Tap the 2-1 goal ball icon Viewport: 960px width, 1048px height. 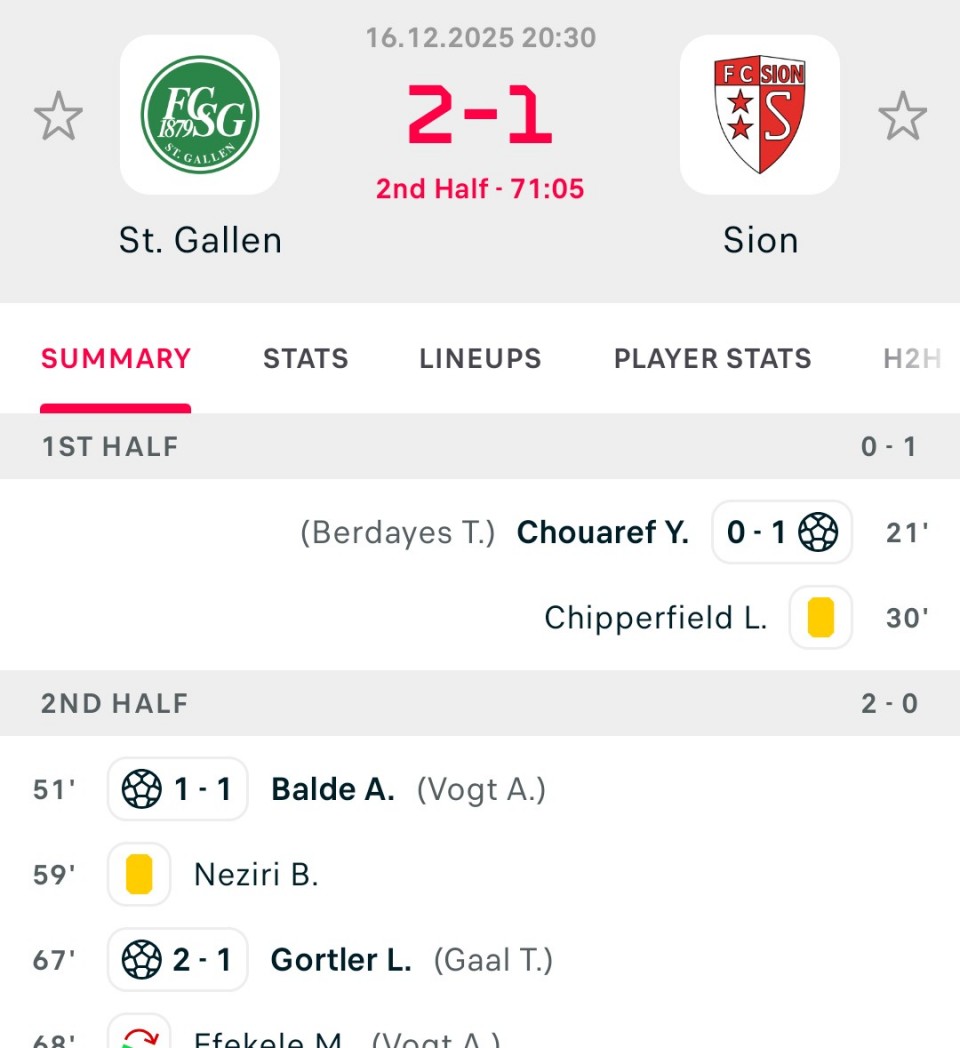pyautogui.click(x=142, y=961)
